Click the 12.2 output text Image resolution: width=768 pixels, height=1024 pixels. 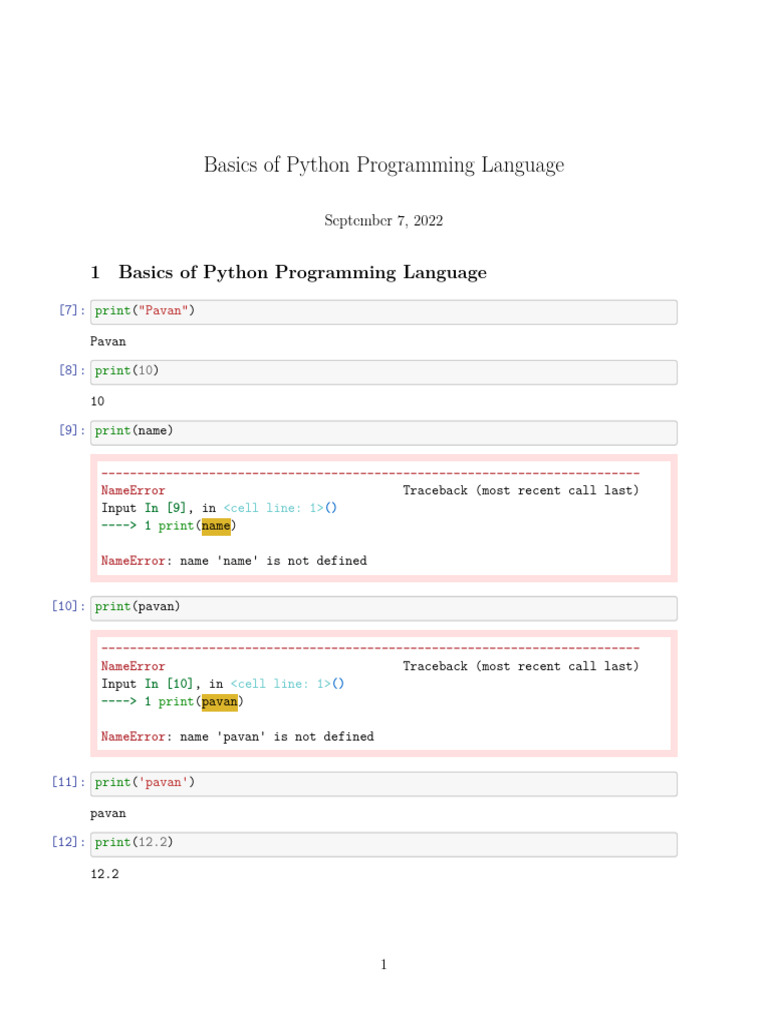pyautogui.click(x=105, y=874)
